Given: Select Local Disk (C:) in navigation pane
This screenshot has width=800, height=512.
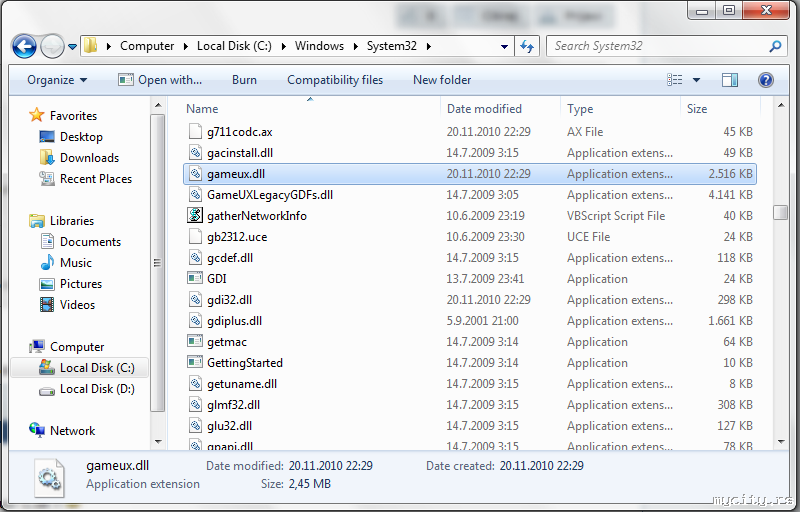Looking at the screenshot, I should coord(79,368).
